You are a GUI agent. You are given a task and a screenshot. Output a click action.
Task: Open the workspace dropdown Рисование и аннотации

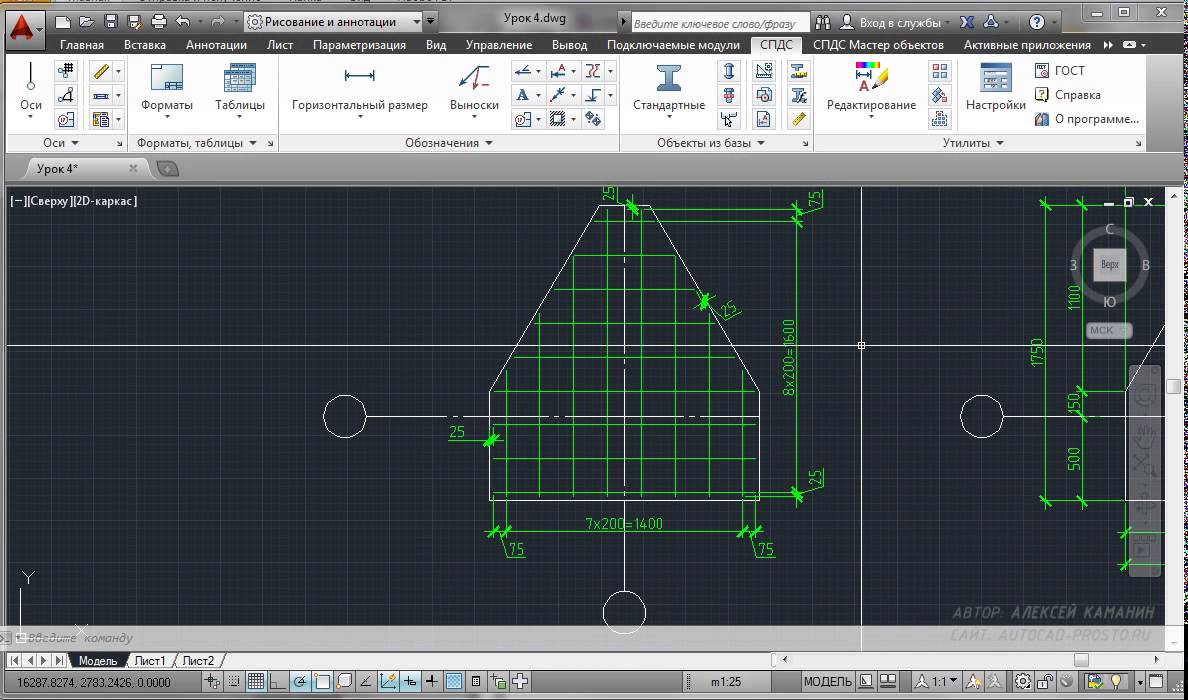[334, 22]
